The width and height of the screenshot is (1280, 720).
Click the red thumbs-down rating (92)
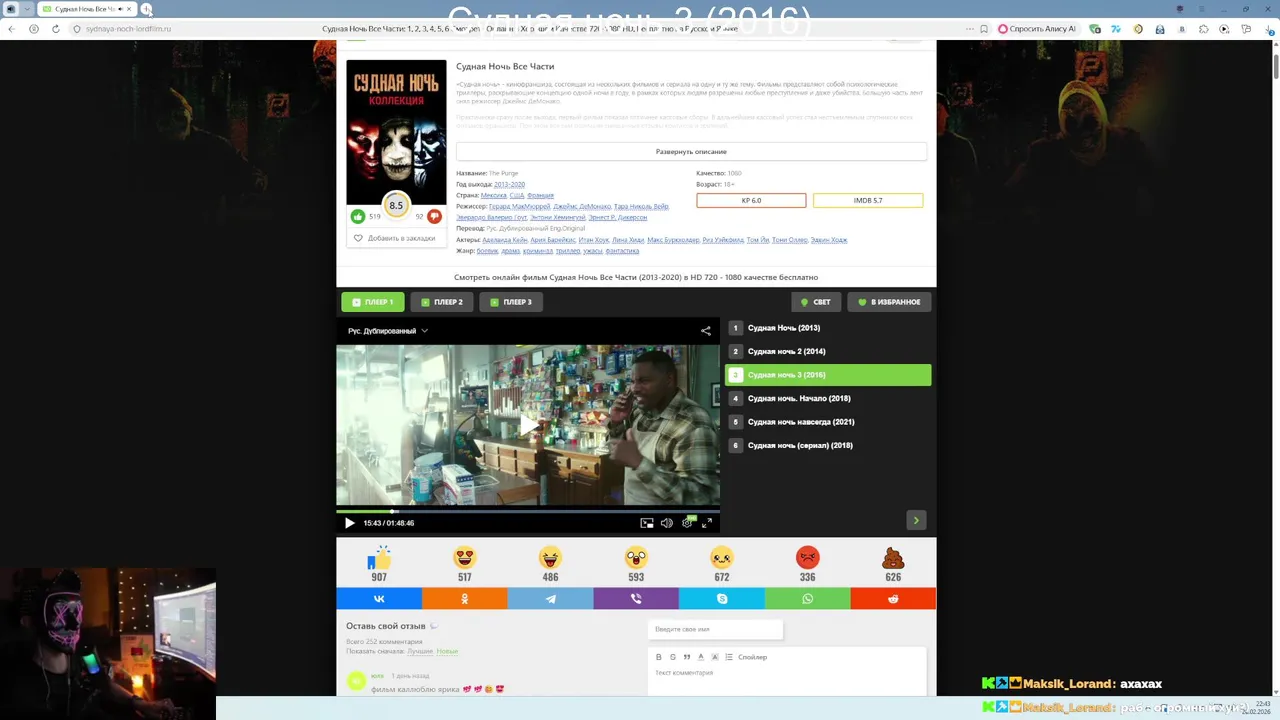click(434, 216)
